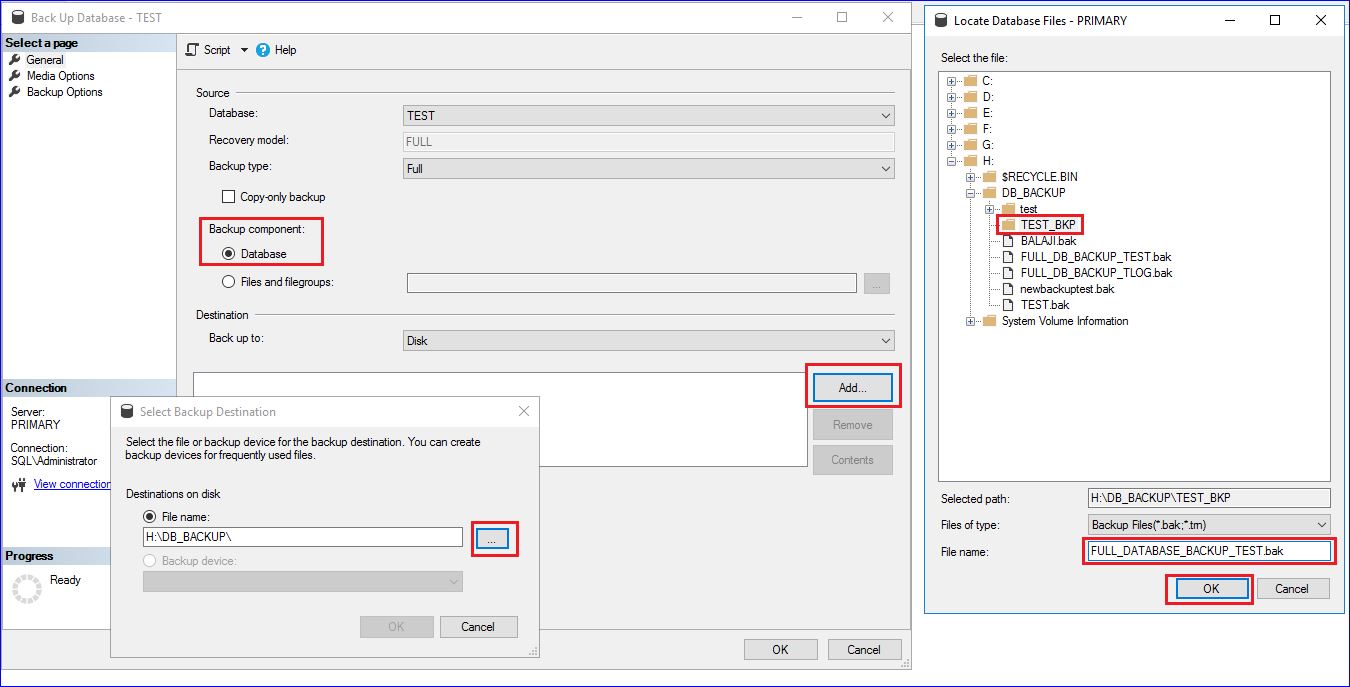Open the Backup type dropdown
1350x687 pixels.
point(648,169)
